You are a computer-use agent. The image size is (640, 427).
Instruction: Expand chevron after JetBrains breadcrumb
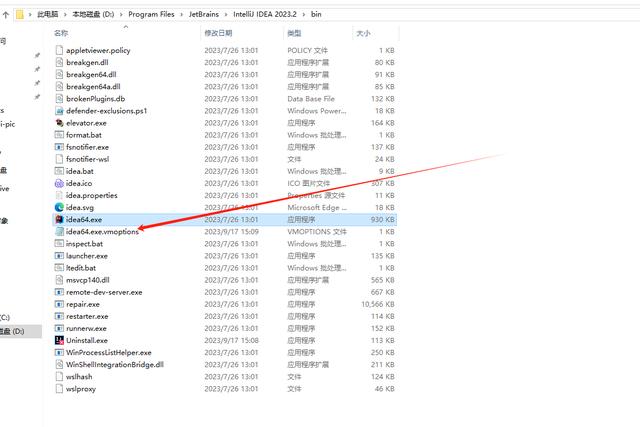[226, 15]
